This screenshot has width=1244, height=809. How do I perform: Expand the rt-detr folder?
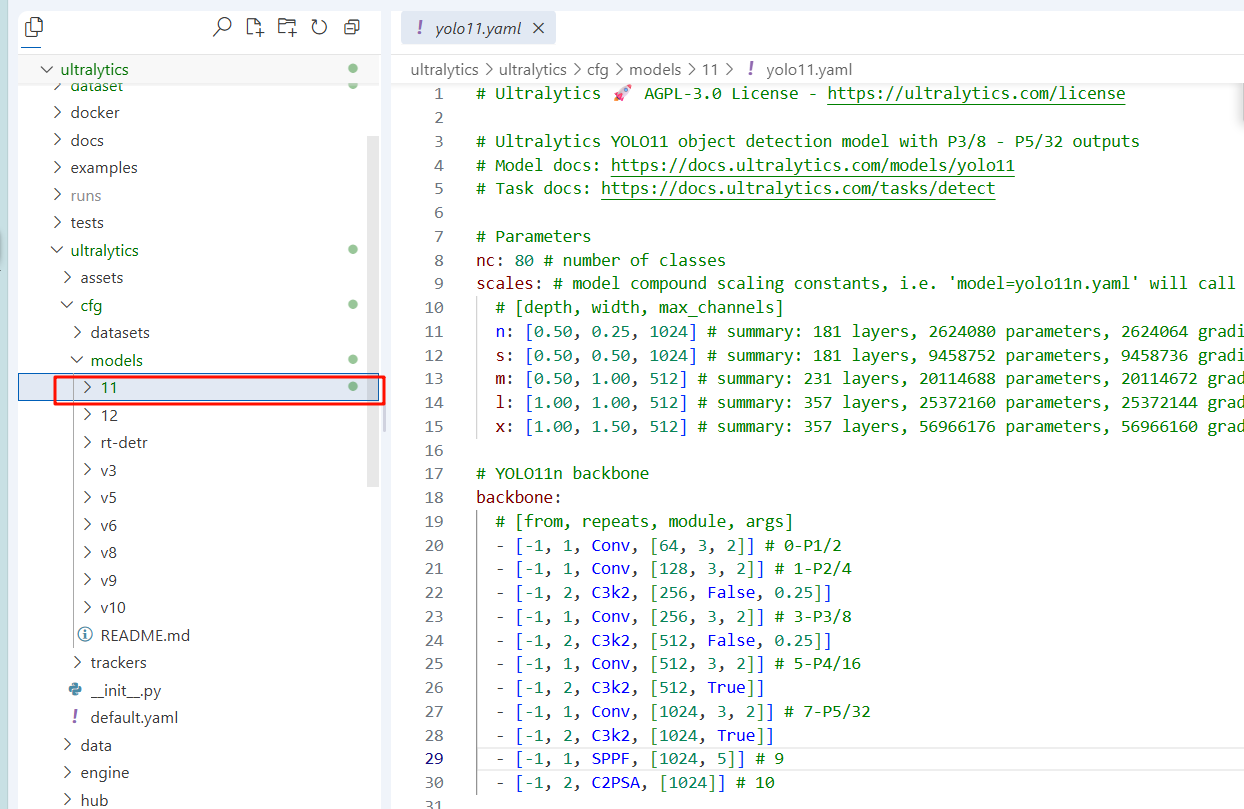point(123,442)
